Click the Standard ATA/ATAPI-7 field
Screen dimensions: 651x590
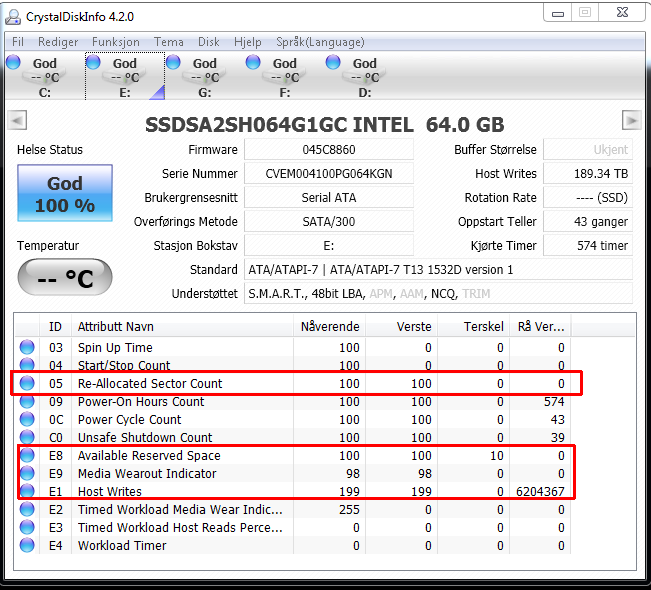click(x=438, y=270)
